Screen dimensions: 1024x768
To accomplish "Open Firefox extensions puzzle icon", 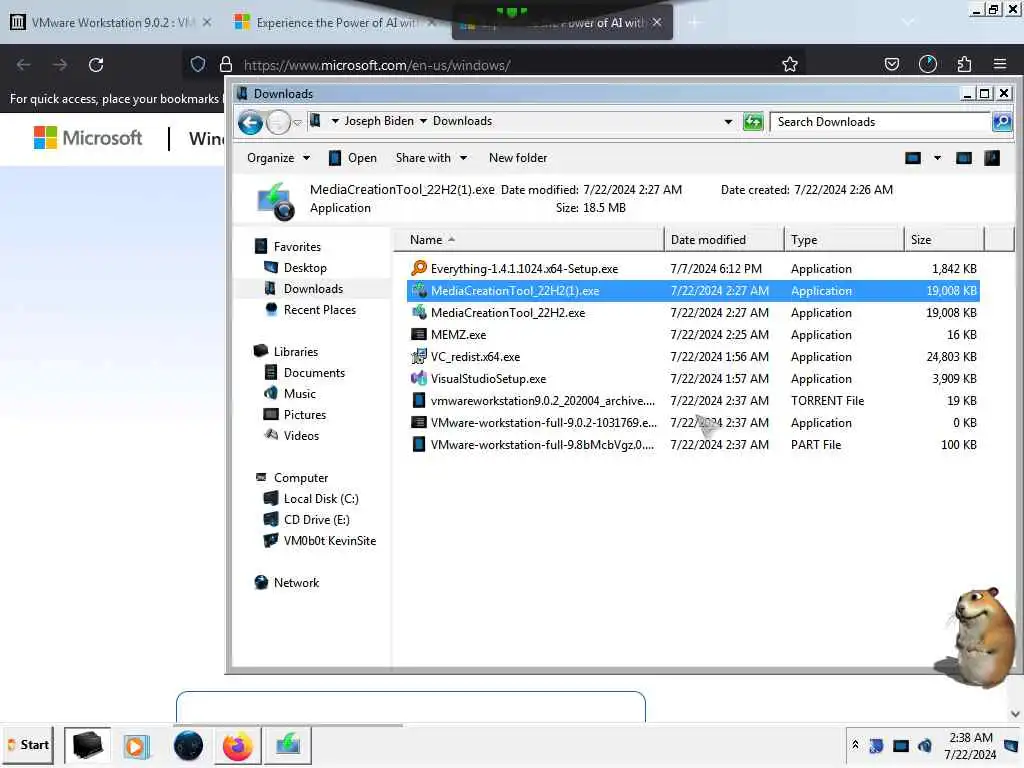I will tap(964, 64).
